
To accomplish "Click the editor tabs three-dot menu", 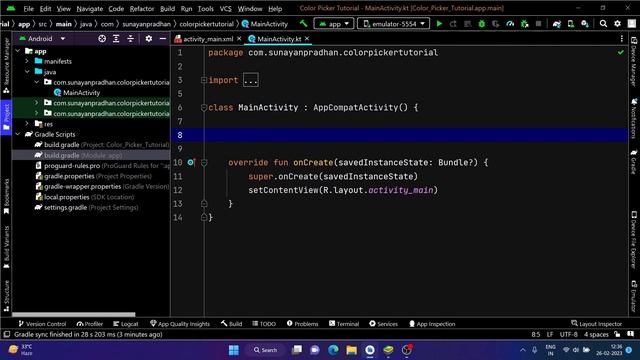I will pyautogui.click(x=622, y=38).
